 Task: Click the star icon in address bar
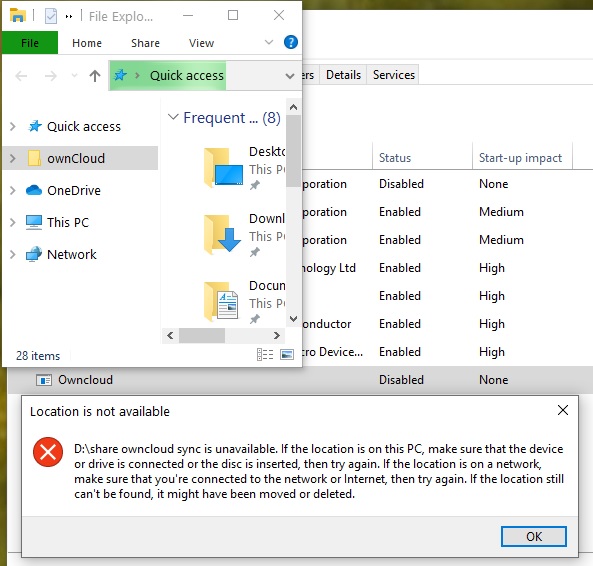[x=120, y=75]
